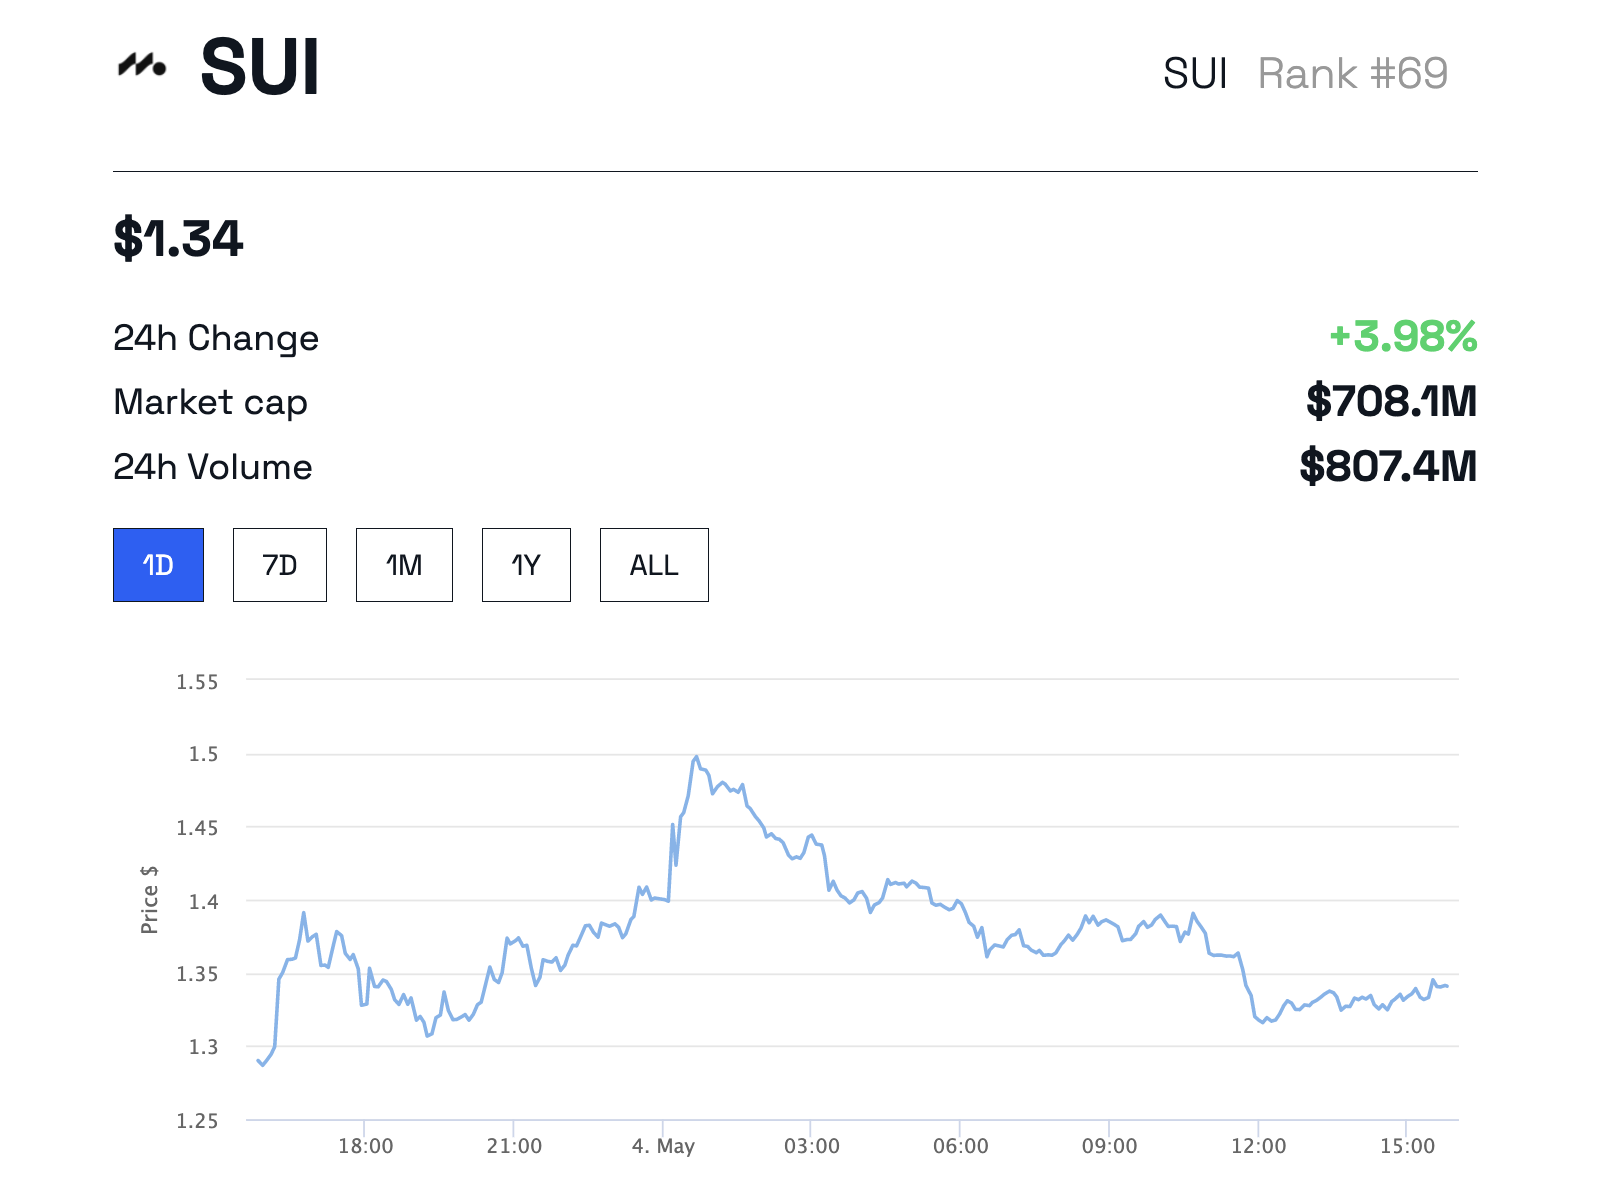Click the 24h Change label
The image size is (1610, 1196).
(x=216, y=339)
